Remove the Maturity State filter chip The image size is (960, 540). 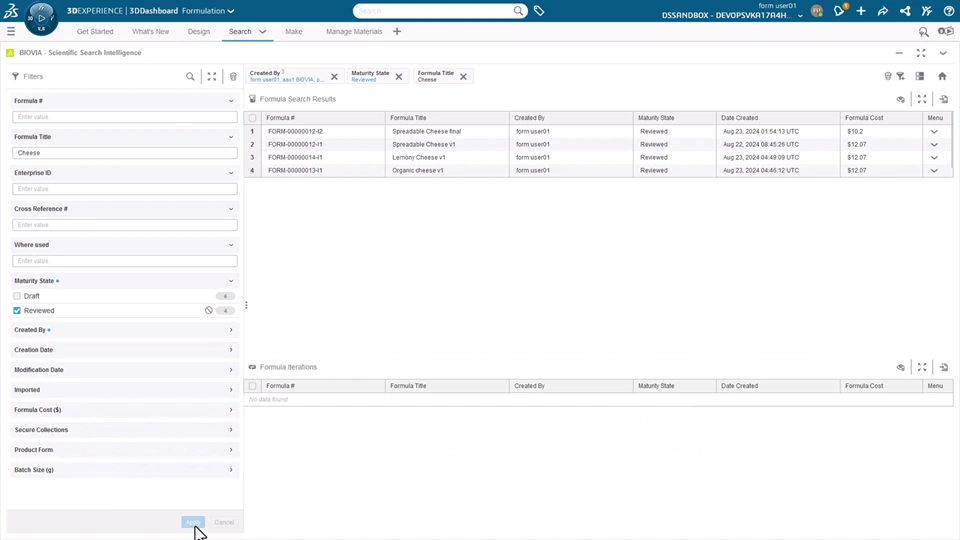399,77
